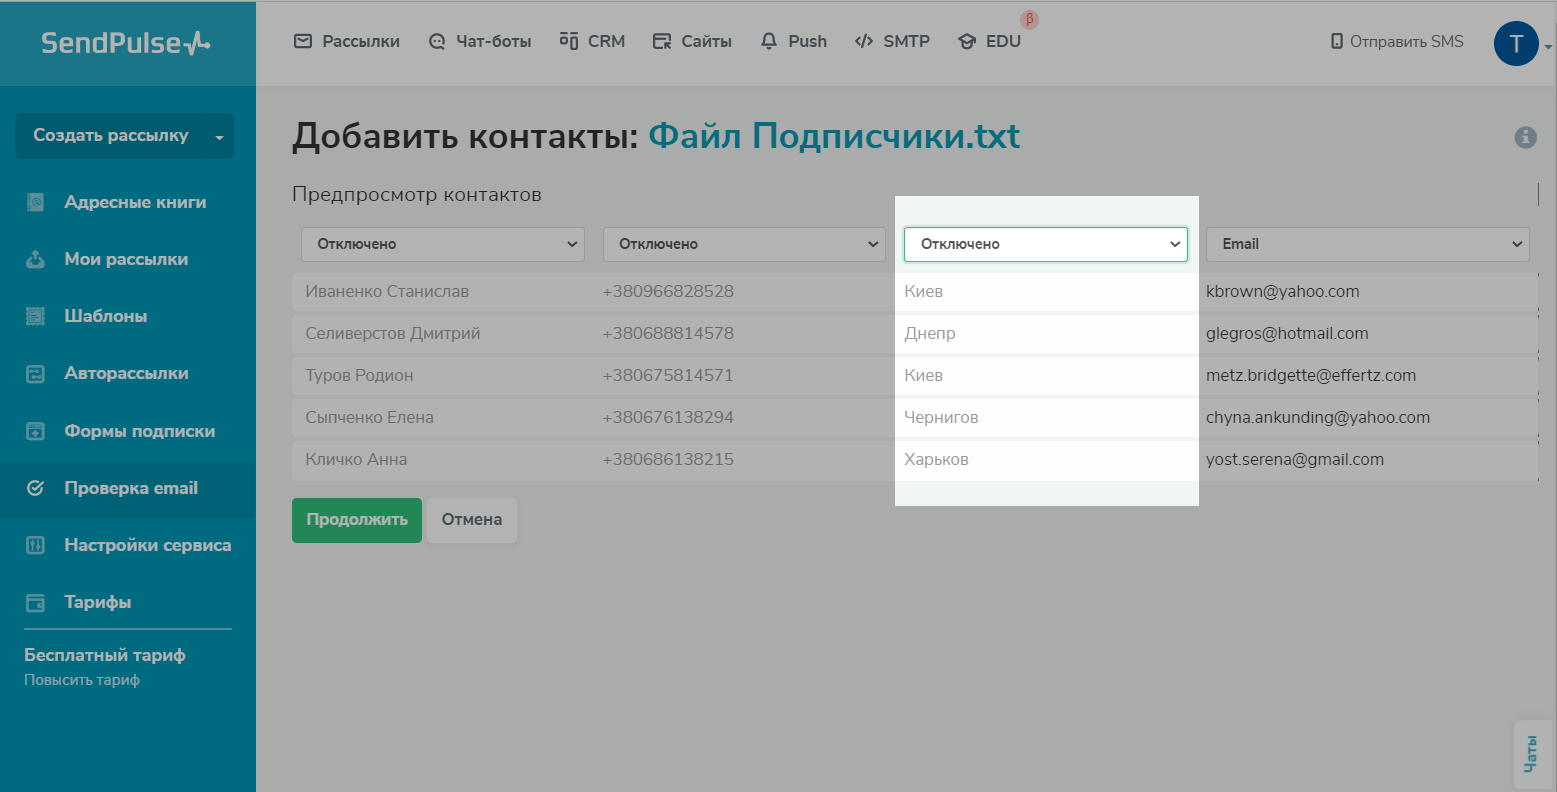Image resolution: width=1557 pixels, height=792 pixels.
Task: Click the Email verification checkmark icon
Action: click(35, 488)
